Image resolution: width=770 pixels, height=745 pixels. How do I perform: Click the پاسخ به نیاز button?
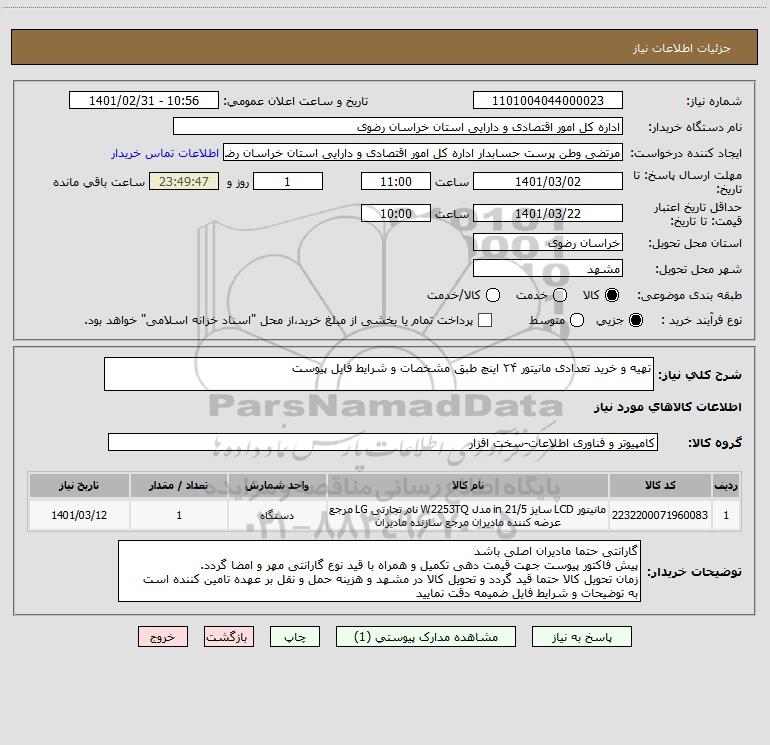(582, 637)
